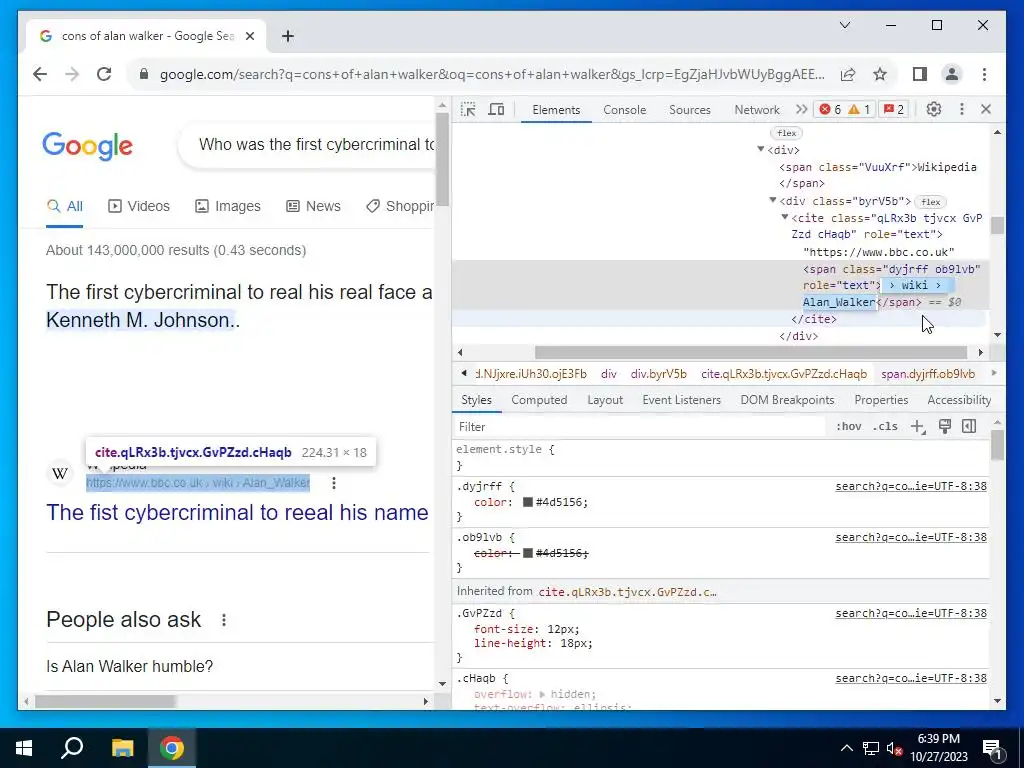This screenshot has height=768, width=1024.
Task: Open DevTools customize three-dot menu
Action: (961, 110)
